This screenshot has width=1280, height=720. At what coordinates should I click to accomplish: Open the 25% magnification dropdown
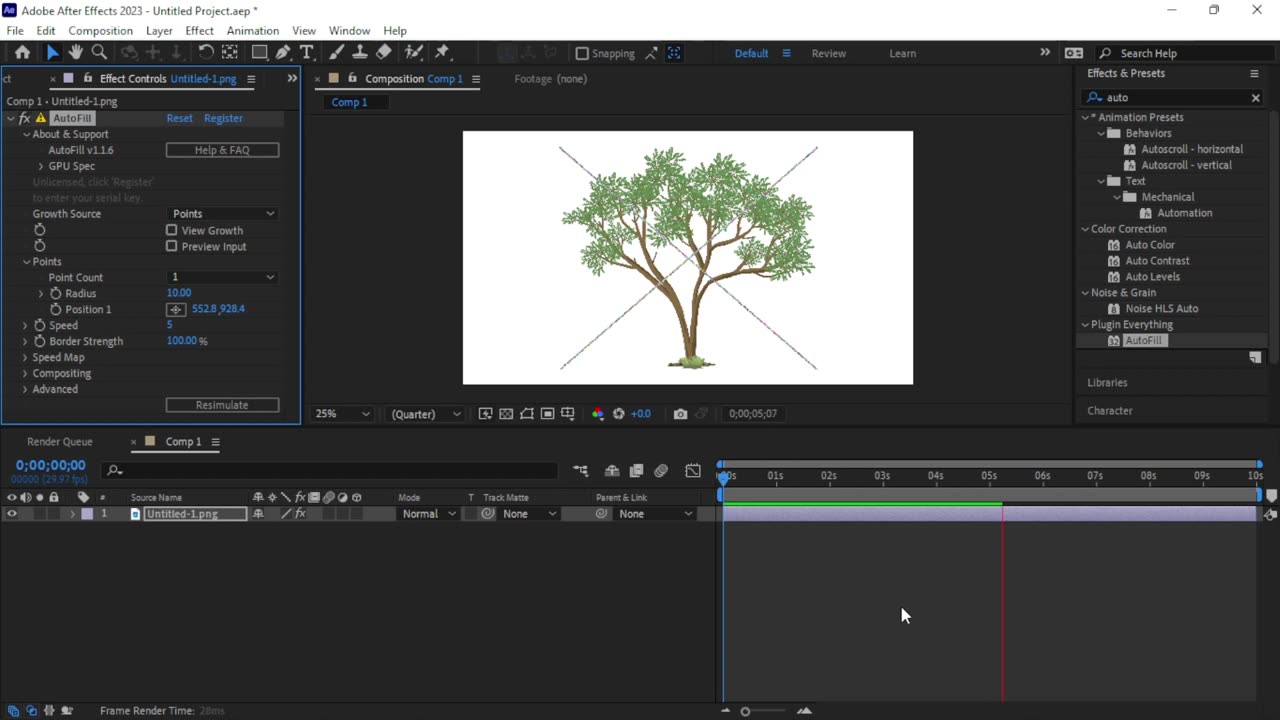tap(342, 414)
